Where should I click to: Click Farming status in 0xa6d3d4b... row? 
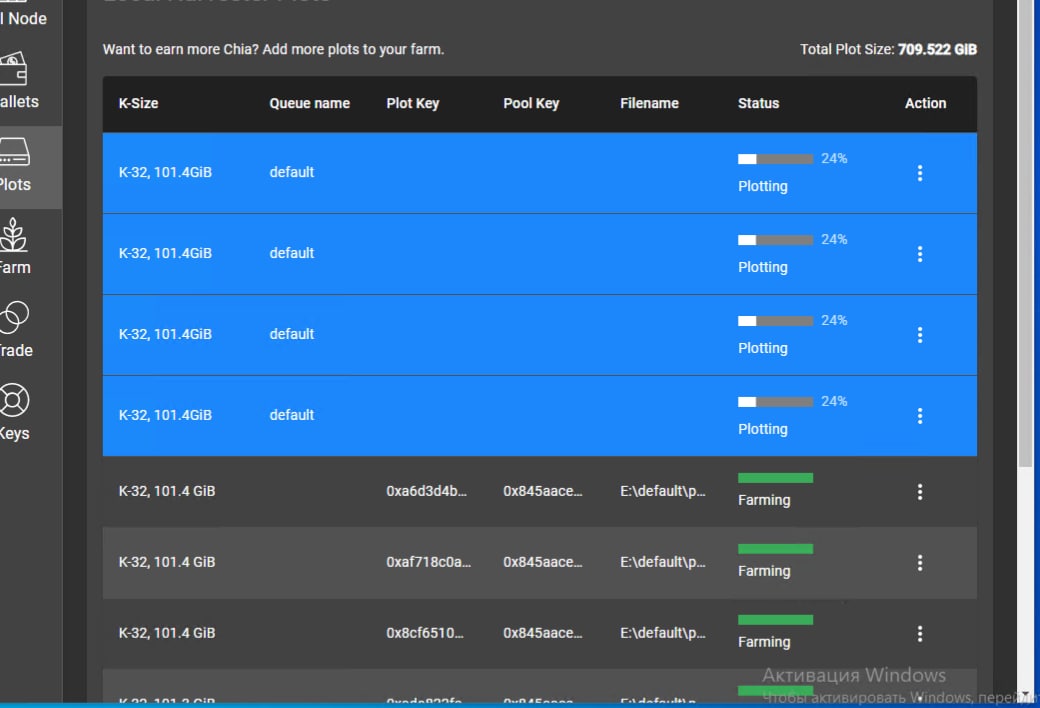pos(764,500)
